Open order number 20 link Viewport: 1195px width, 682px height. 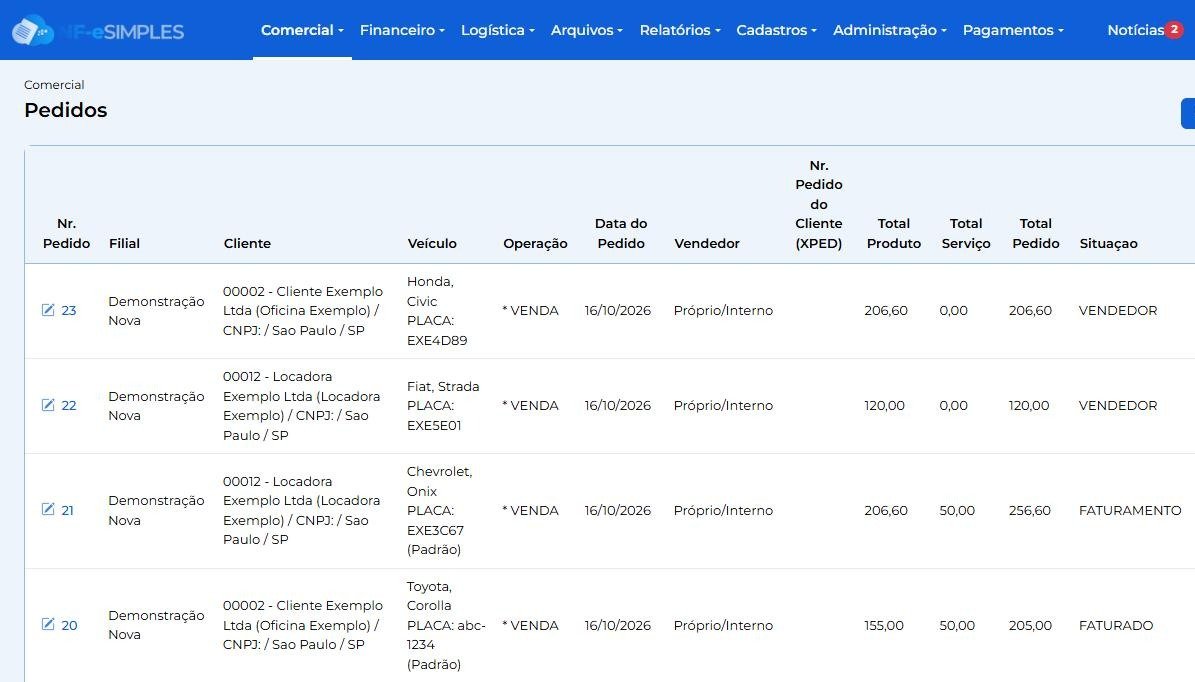(x=69, y=625)
